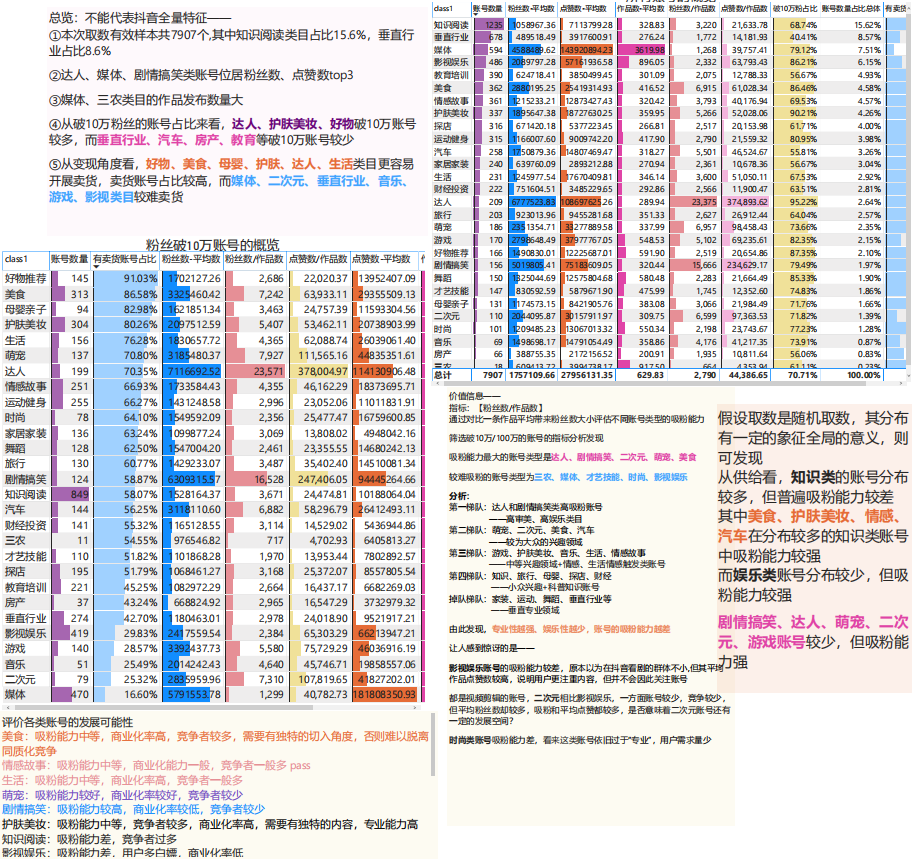Select 音乐 row in 粉丝破10万 table
This screenshot has height=868, width=912.
(x=212, y=664)
